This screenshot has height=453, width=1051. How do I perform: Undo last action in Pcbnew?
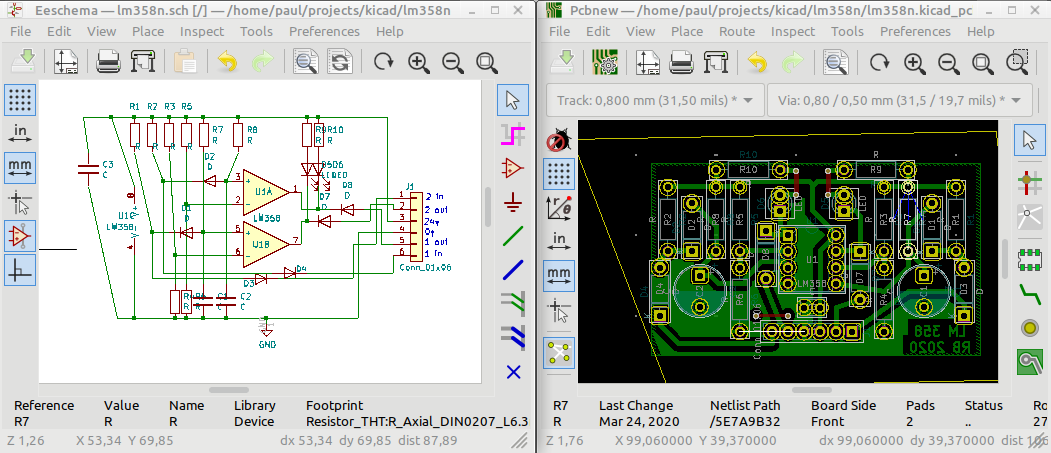click(x=757, y=62)
